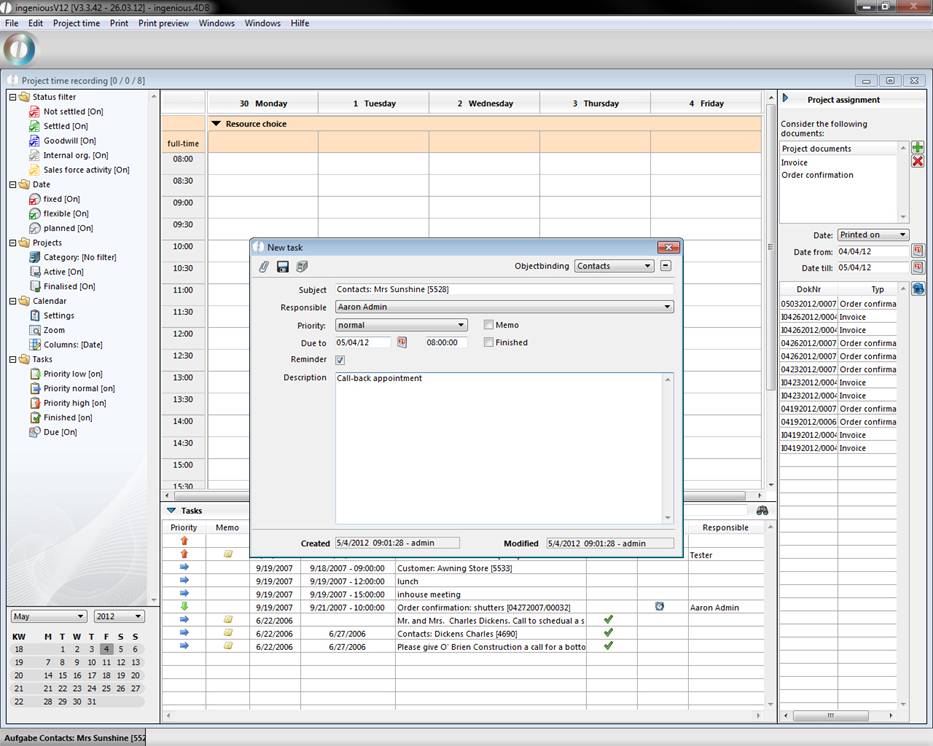Open the Responsible dropdown showing Aaron Admin
Image resolution: width=933 pixels, height=746 pixels.
click(x=504, y=307)
